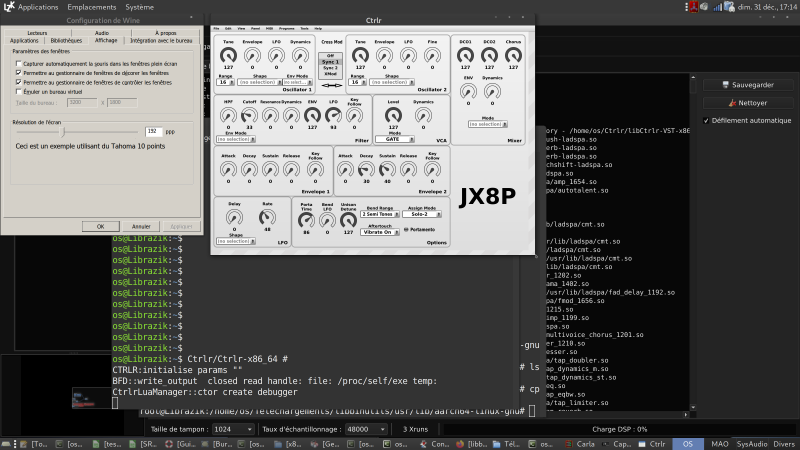Viewport: 800px width, 450px height.
Task: Toggle window manager decorate windows checkbox
Action: coord(19,73)
